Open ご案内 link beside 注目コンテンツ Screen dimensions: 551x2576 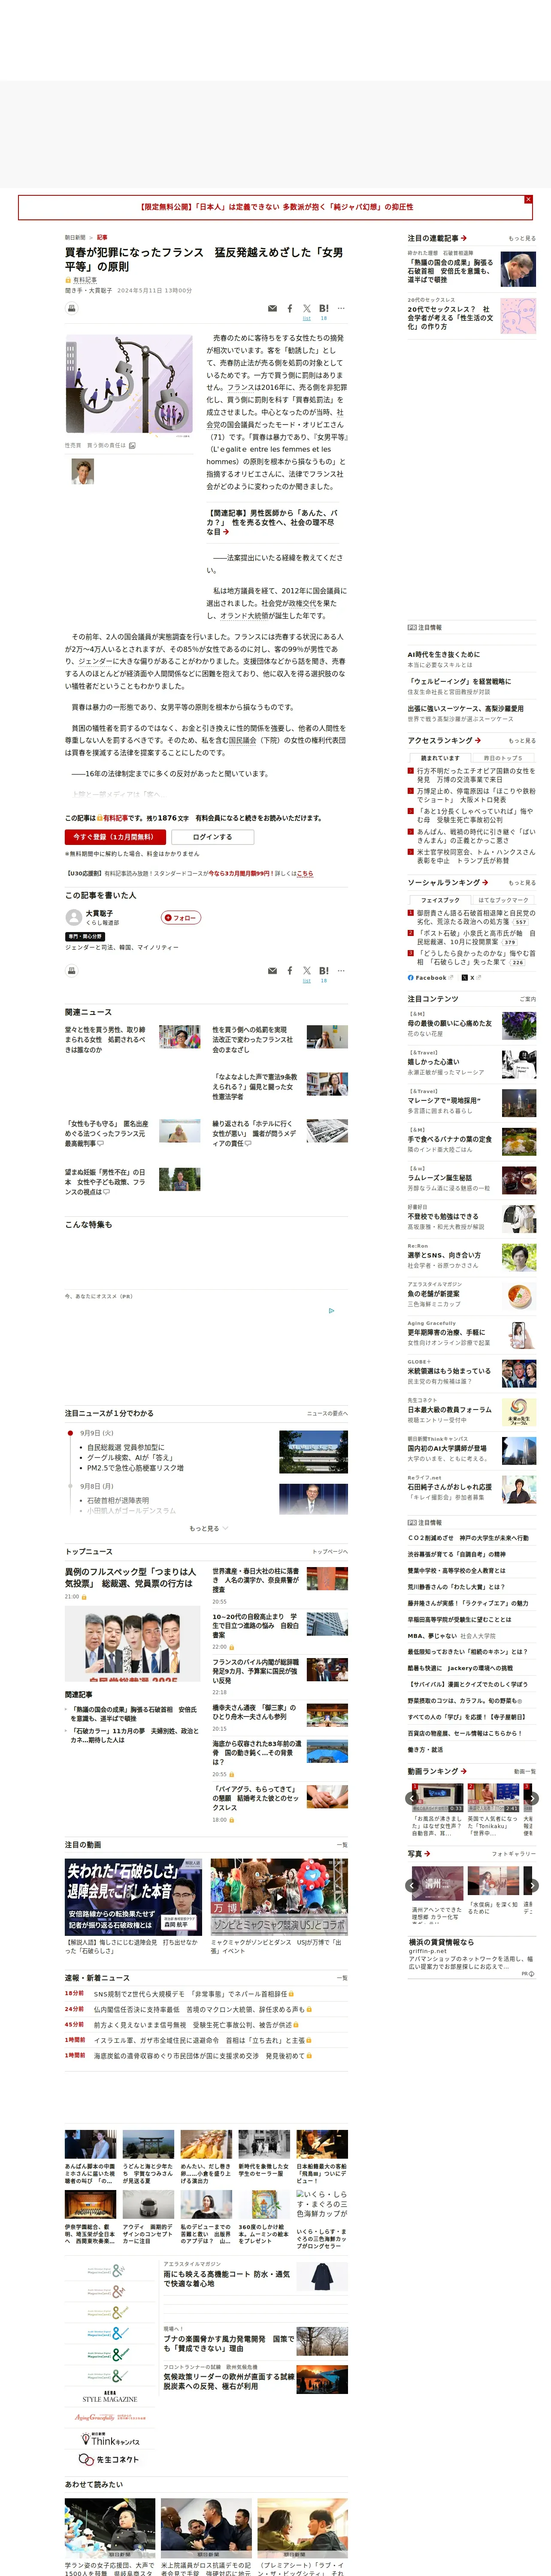point(528,999)
